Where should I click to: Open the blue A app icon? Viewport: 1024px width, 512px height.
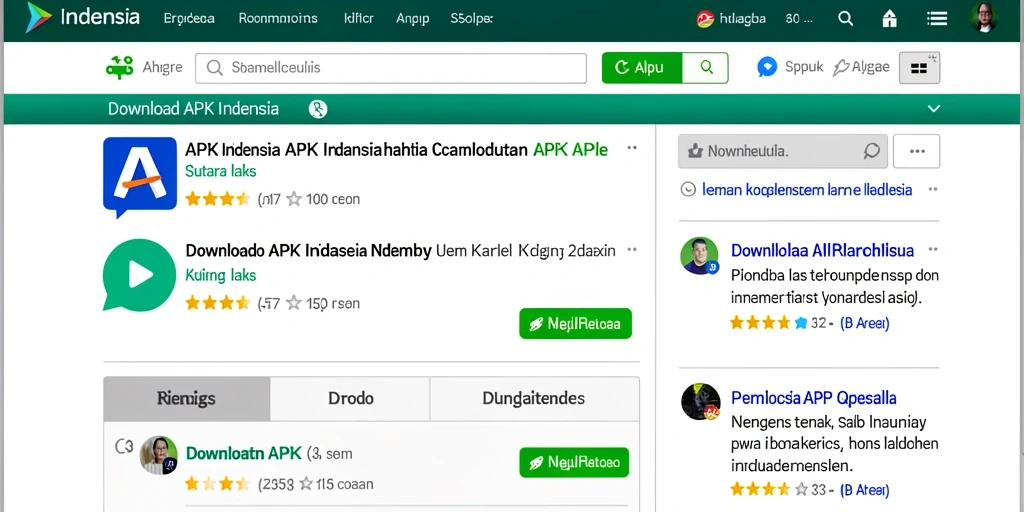(x=140, y=177)
